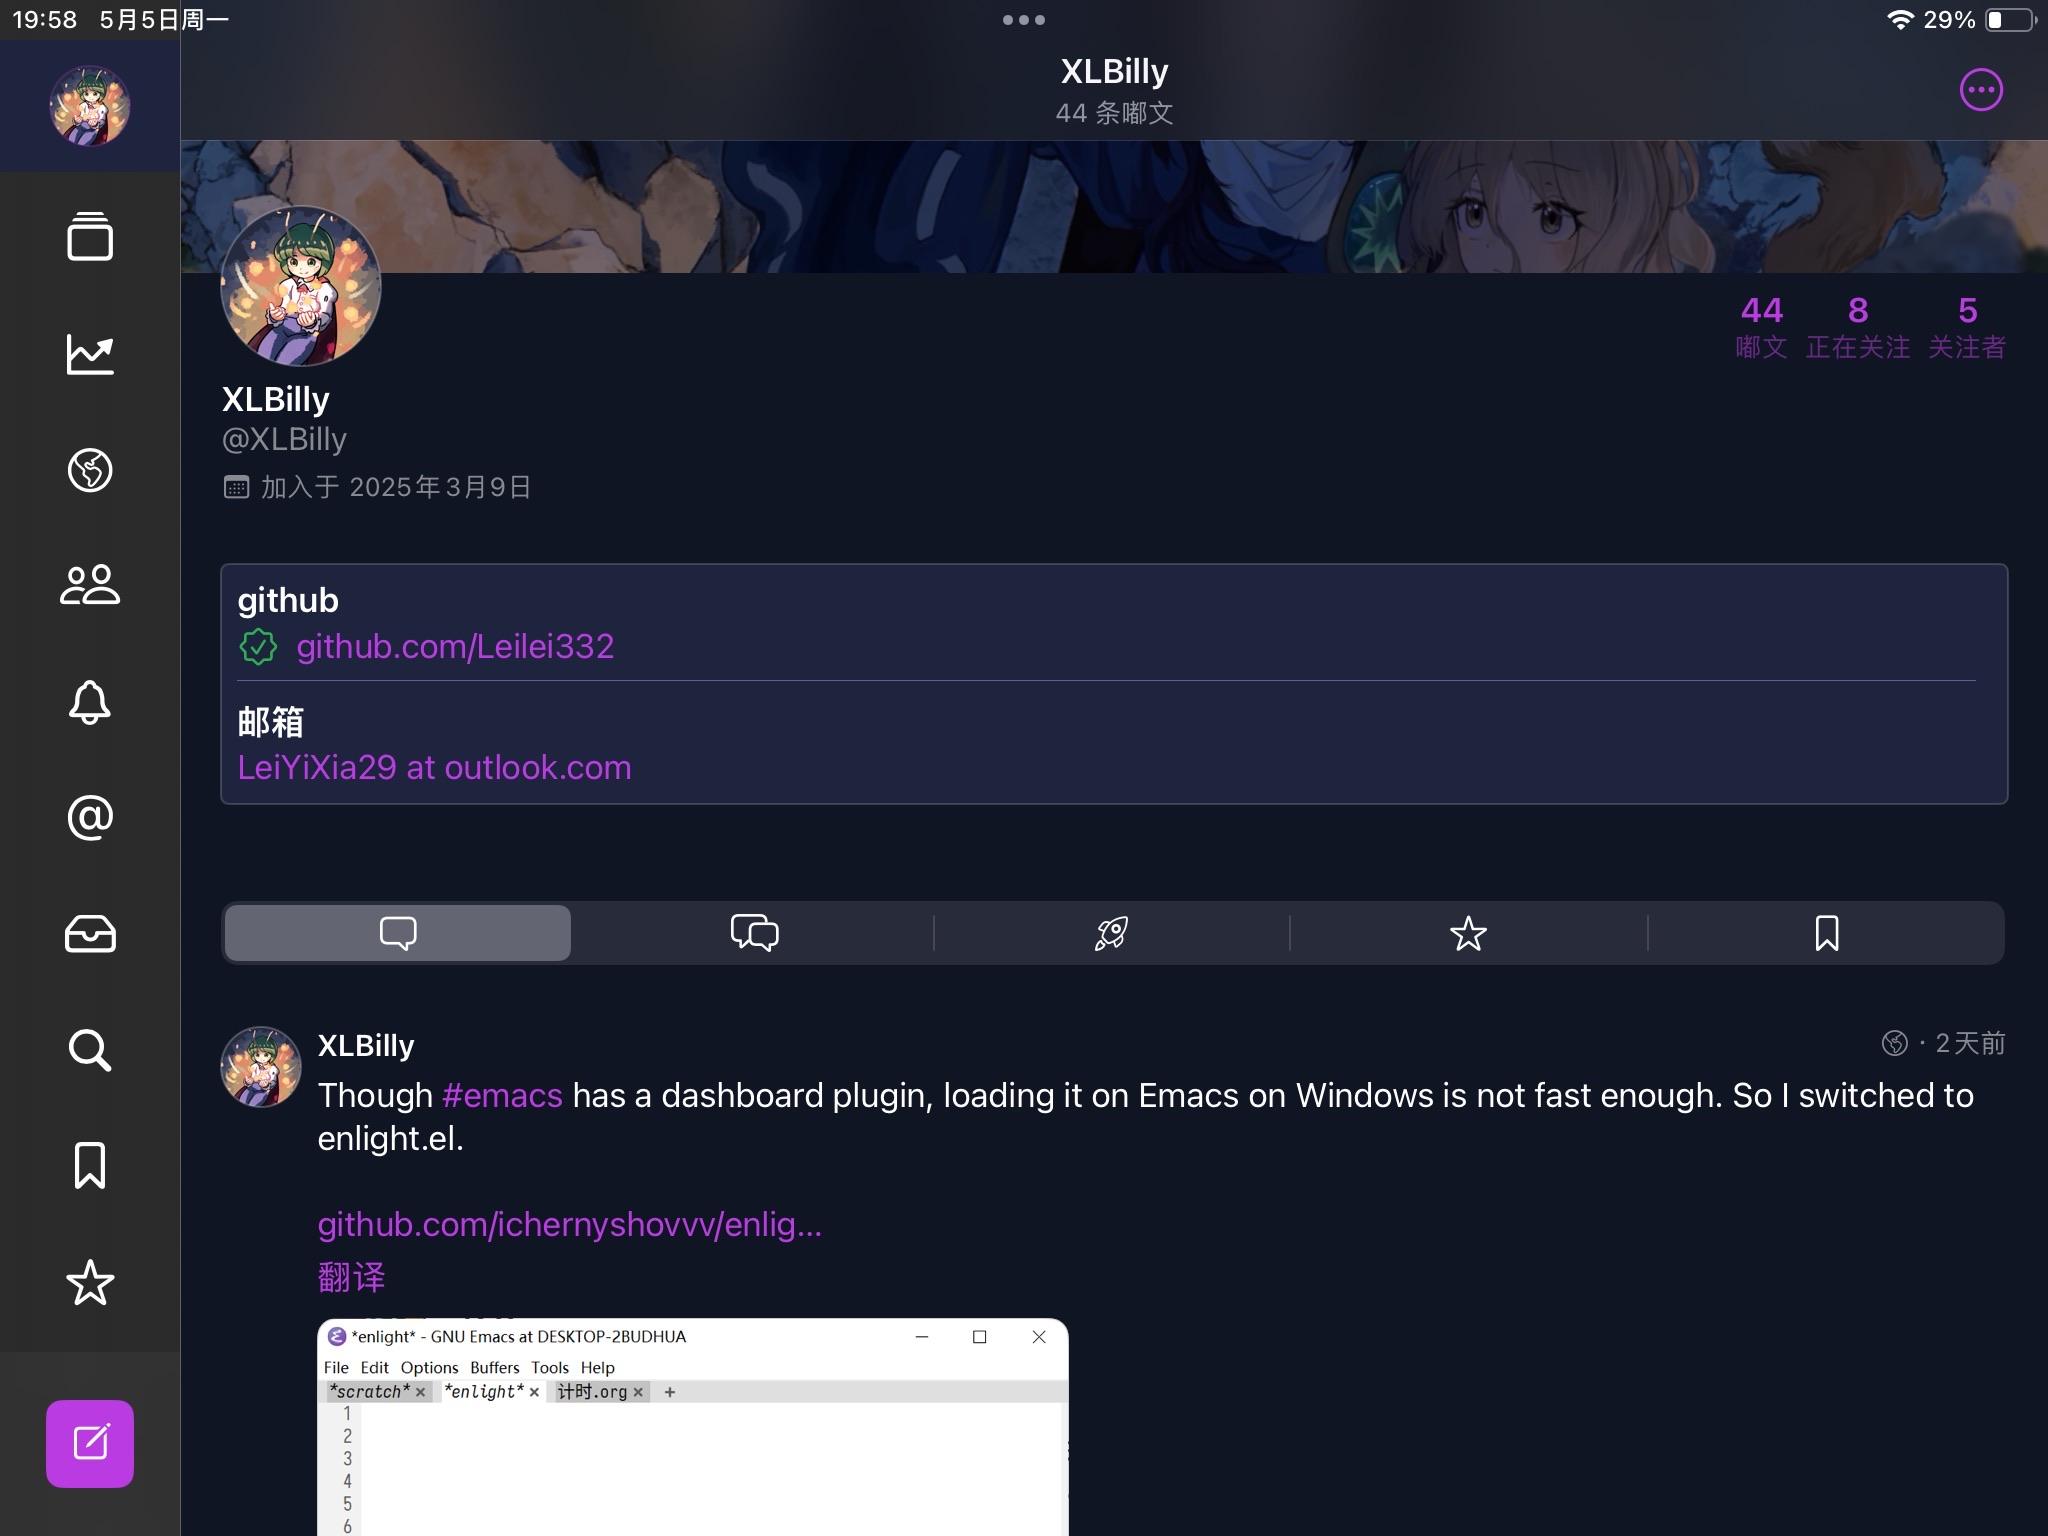This screenshot has width=2048, height=1536.
Task: Open the more options ellipsis menu
Action: coord(1981,90)
